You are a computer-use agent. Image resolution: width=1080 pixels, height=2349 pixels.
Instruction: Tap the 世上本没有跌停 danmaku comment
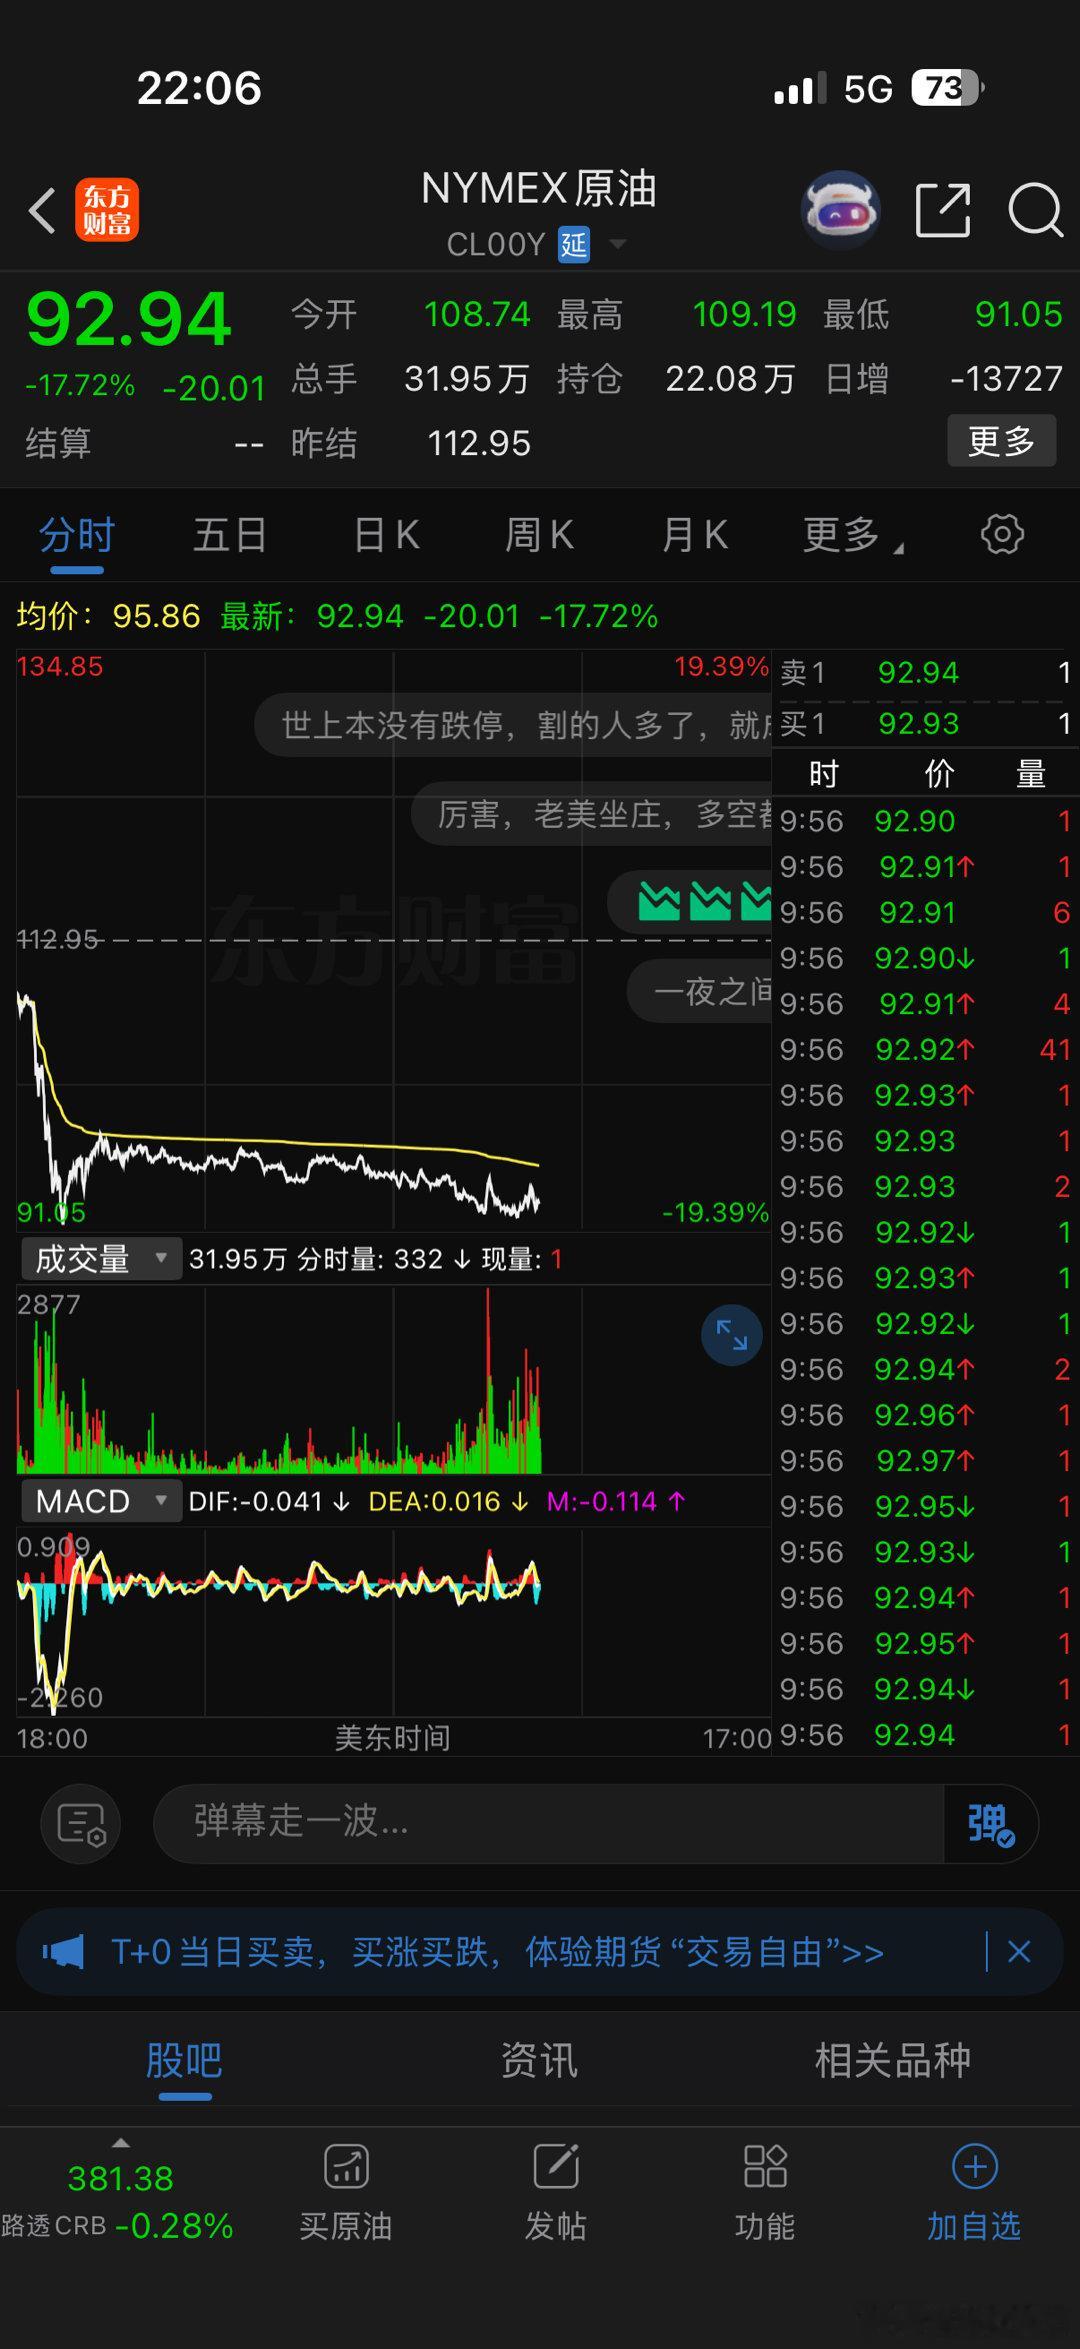pyautogui.click(x=513, y=725)
